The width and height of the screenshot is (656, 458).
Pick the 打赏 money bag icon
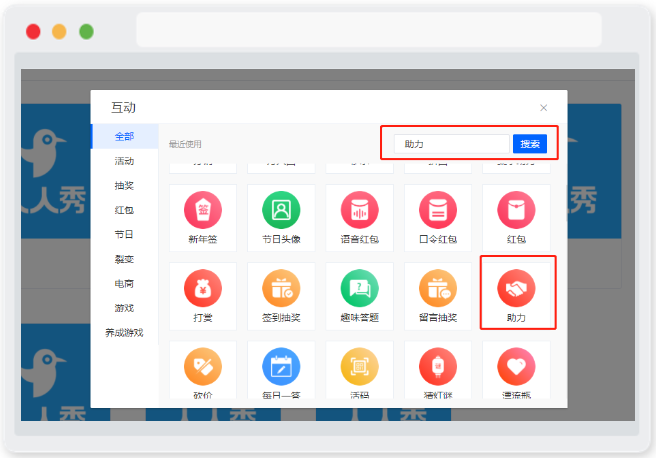click(203, 288)
